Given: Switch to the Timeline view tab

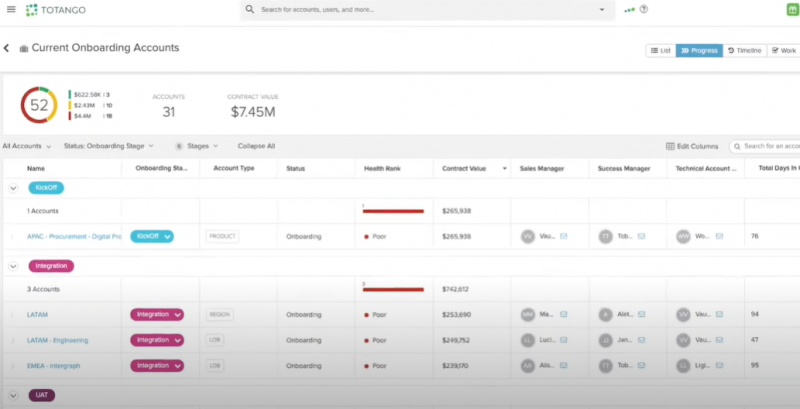Looking at the screenshot, I should (744, 50).
